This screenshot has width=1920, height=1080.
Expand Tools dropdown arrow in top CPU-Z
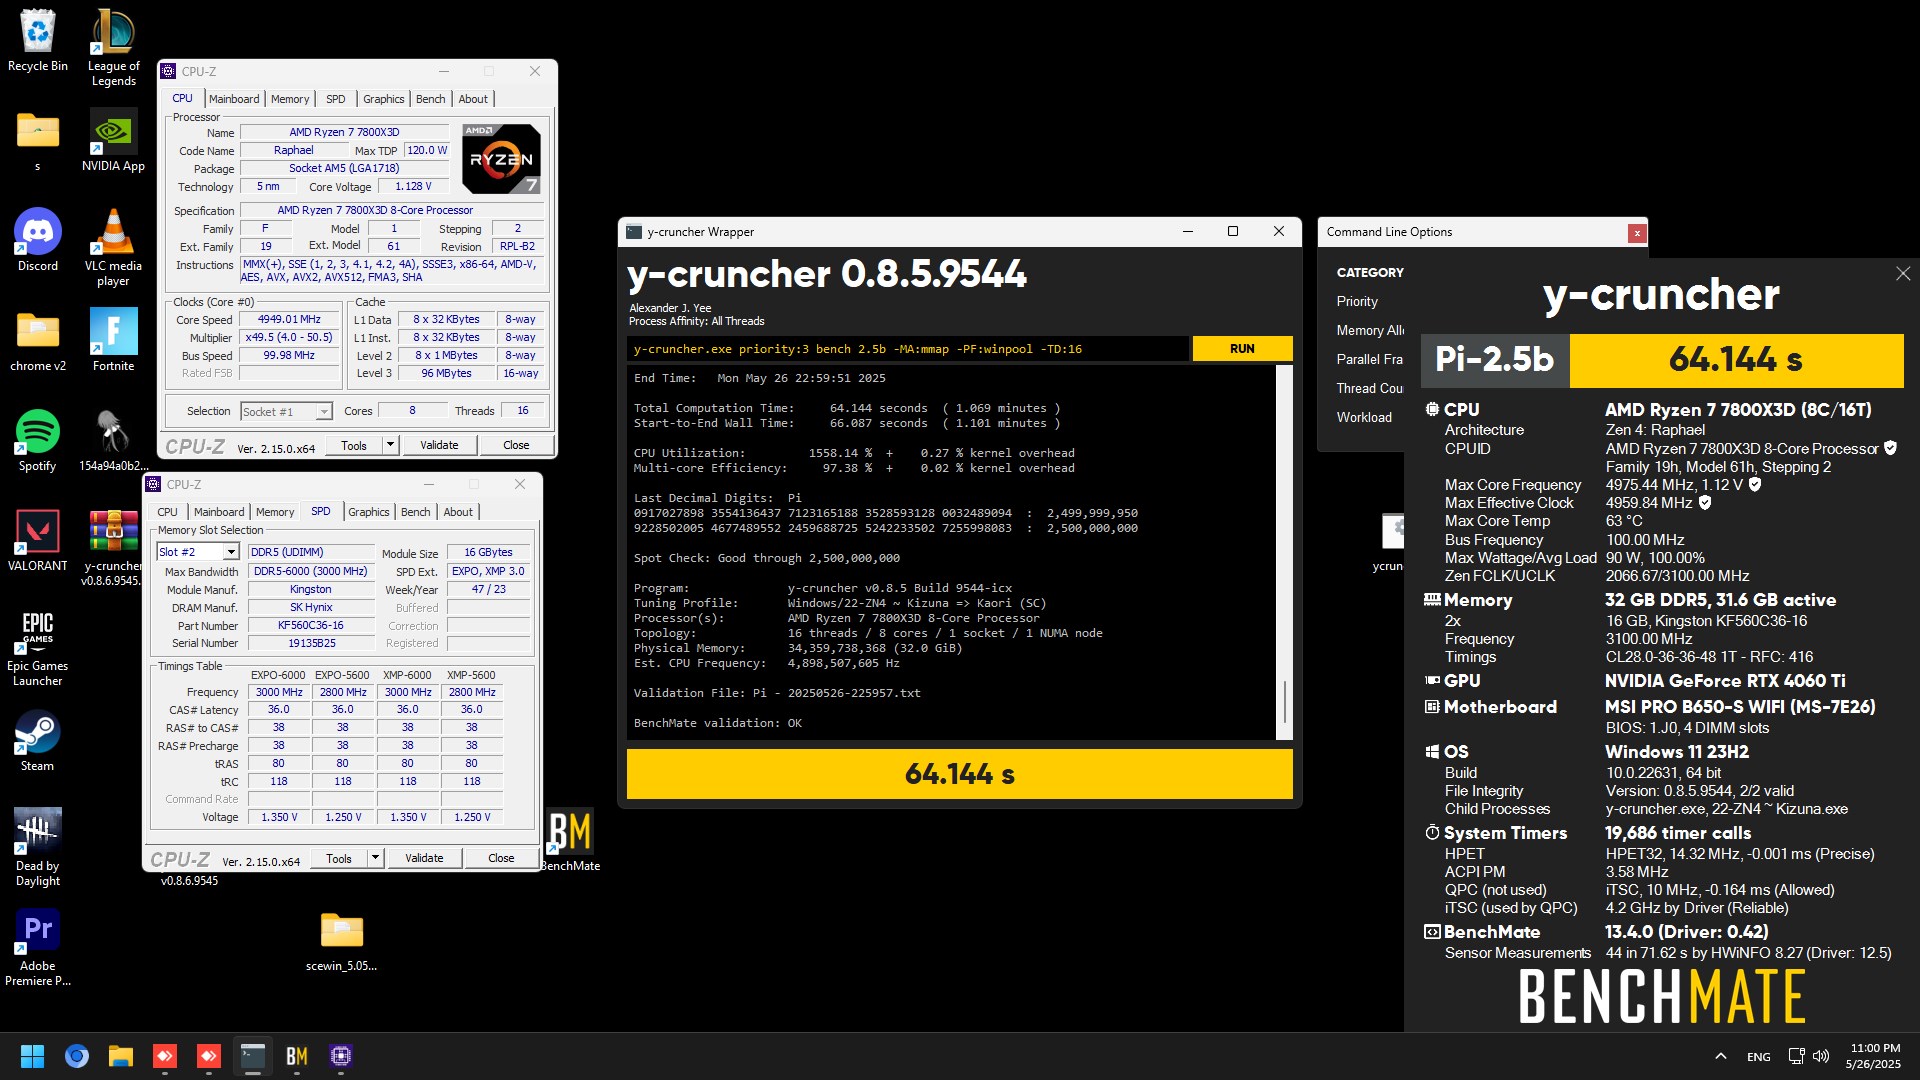click(x=391, y=445)
